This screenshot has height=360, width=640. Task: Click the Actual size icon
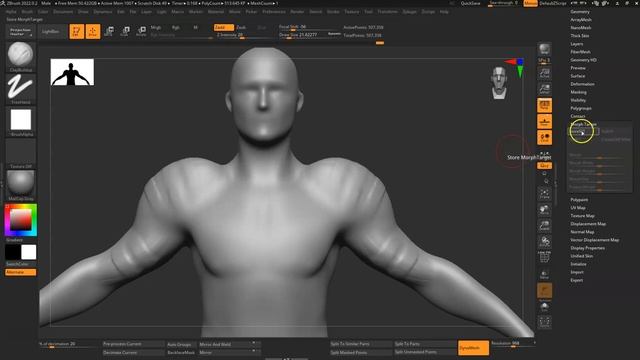544,73
